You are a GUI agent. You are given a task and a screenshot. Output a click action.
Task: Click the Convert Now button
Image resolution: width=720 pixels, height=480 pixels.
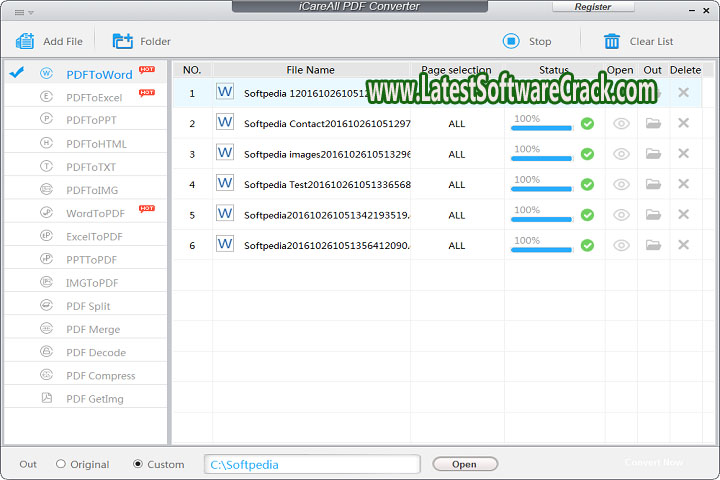pyautogui.click(x=654, y=463)
